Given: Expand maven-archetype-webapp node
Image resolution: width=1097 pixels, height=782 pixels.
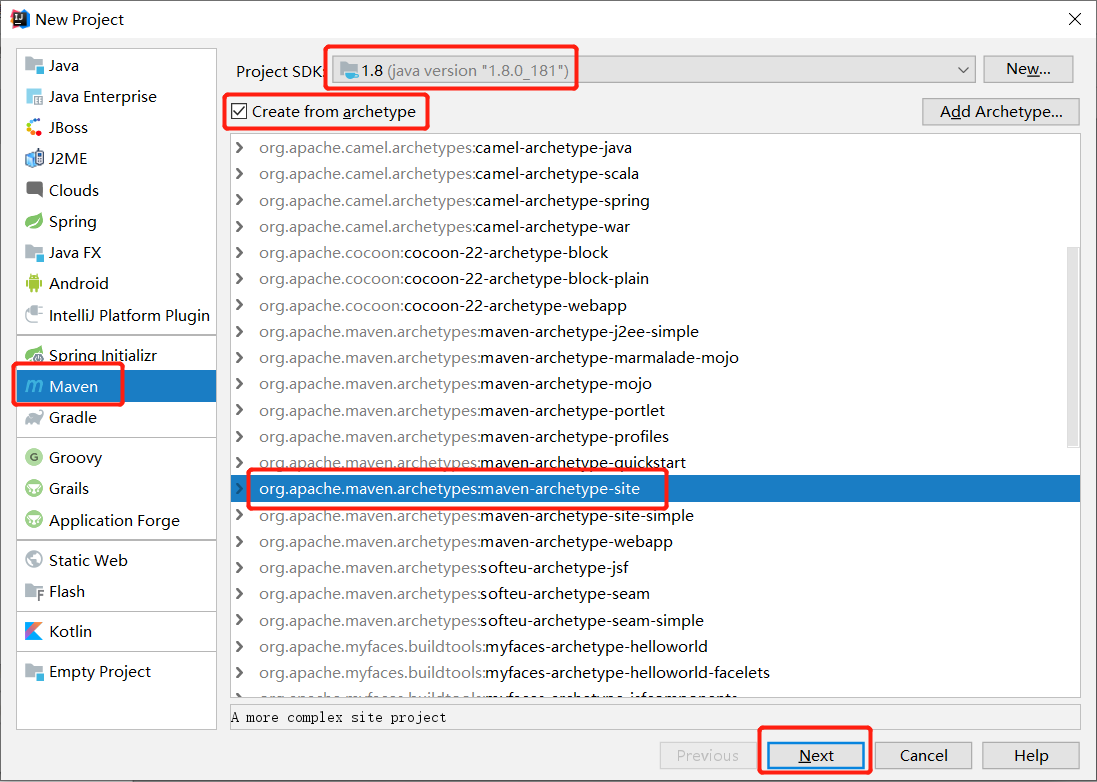Looking at the screenshot, I should [x=240, y=541].
